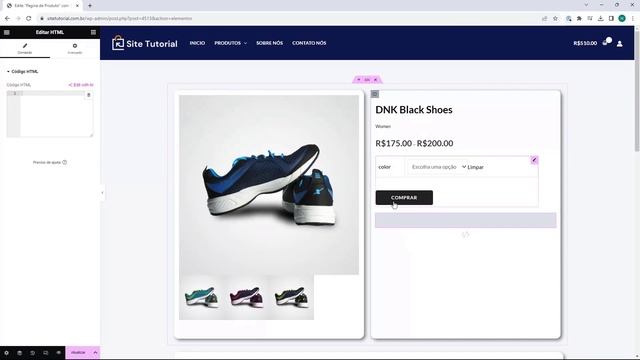This screenshot has width=640, height=360.
Task: Click the COMPRAR buy button
Action: click(404, 198)
